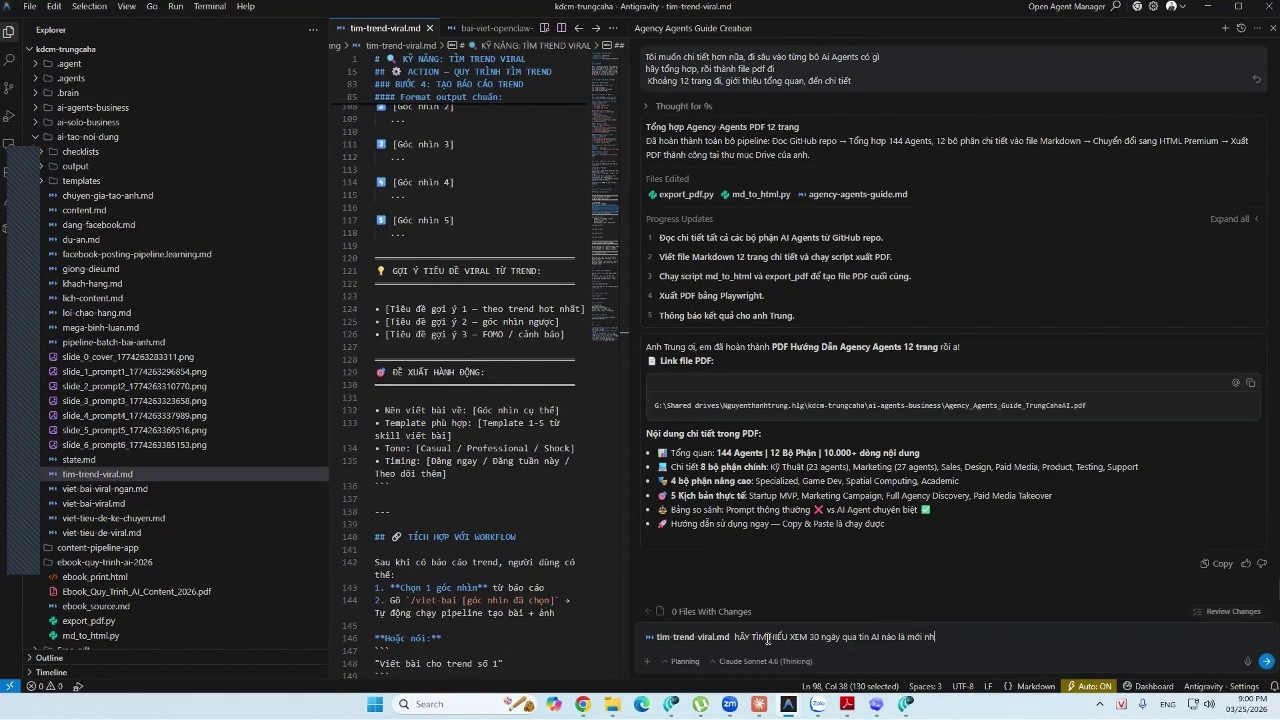The width and height of the screenshot is (1280, 720).
Task: Open the Selection menu
Action: tap(89, 6)
